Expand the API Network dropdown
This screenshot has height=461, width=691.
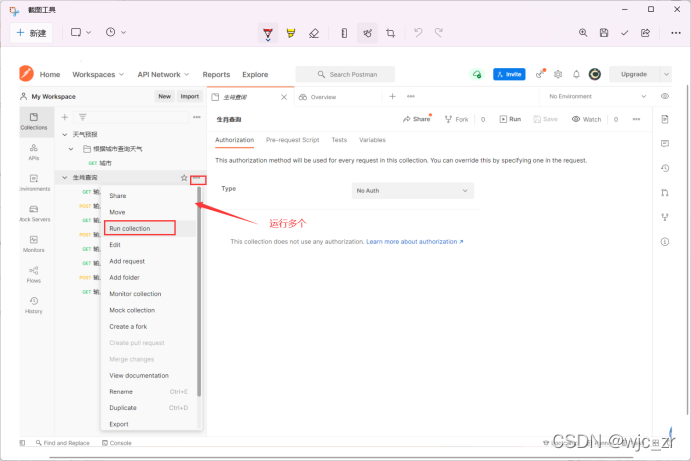pyautogui.click(x=163, y=74)
